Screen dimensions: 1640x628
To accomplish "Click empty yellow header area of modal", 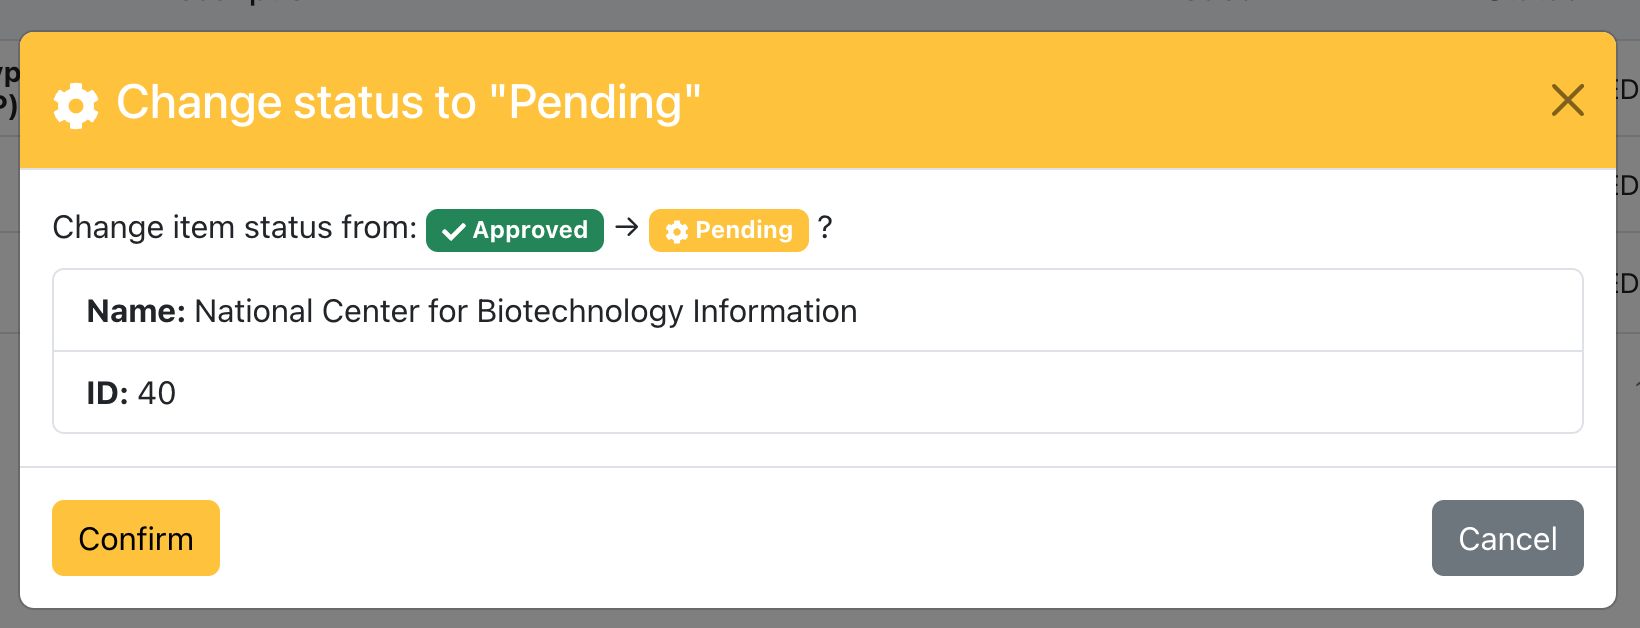I will click(1100, 100).
